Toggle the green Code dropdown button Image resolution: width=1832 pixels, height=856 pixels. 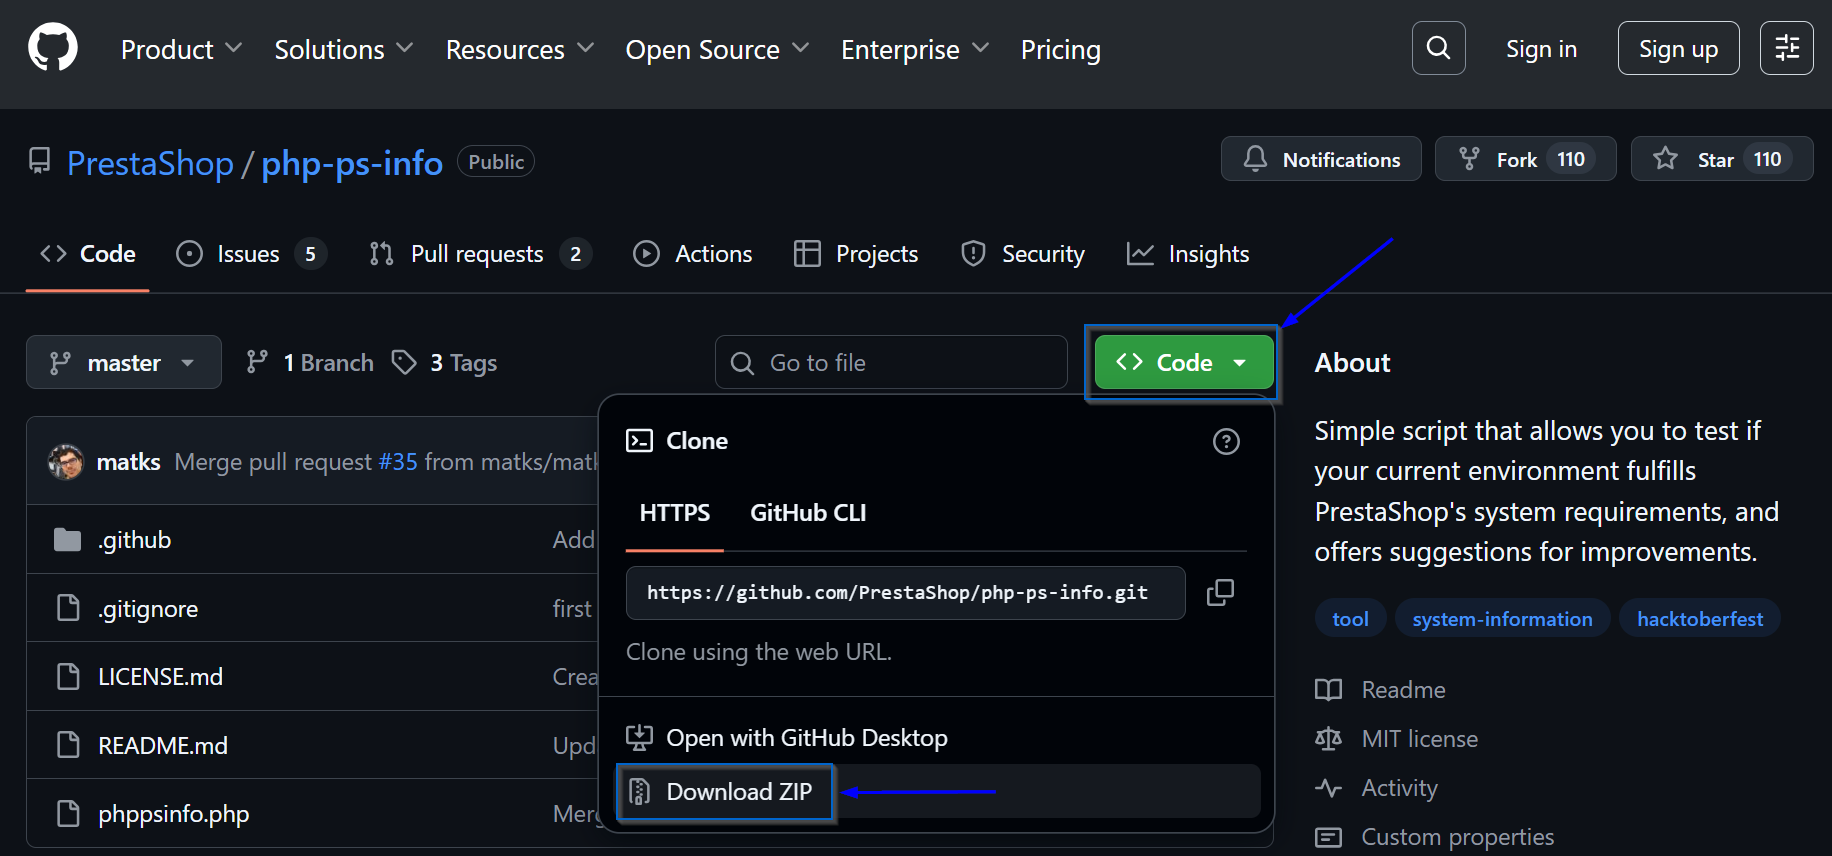point(1183,363)
